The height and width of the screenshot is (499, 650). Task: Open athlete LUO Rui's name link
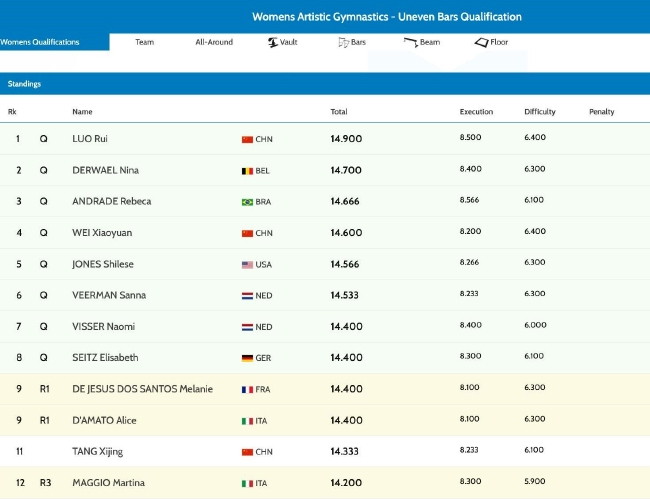coord(90,139)
